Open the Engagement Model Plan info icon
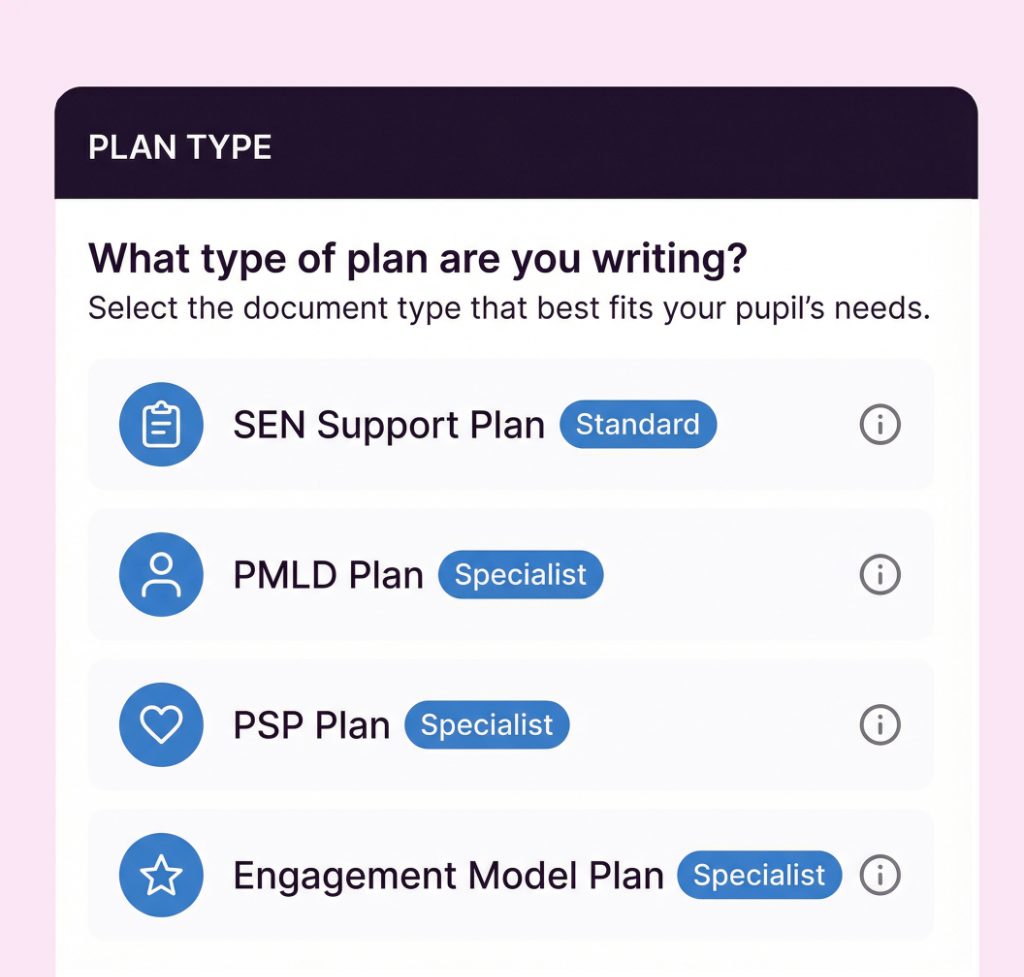The image size is (1024, 977). click(x=879, y=875)
